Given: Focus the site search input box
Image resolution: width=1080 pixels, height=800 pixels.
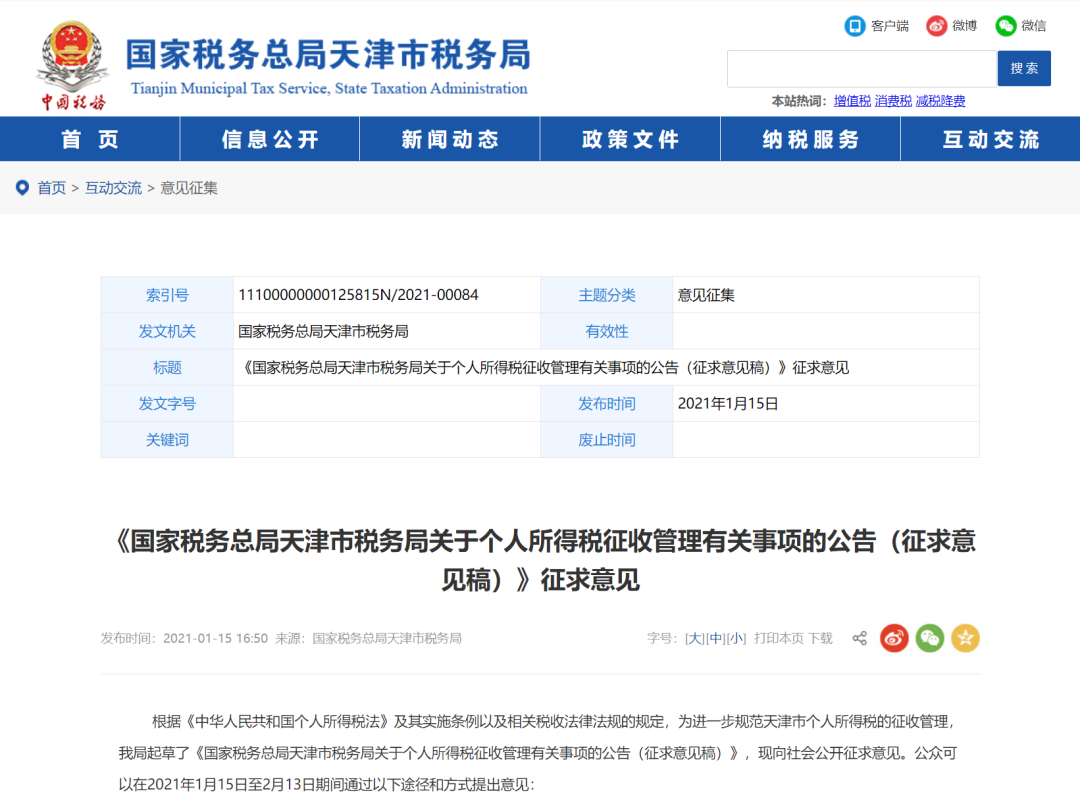Looking at the screenshot, I should coord(861,69).
